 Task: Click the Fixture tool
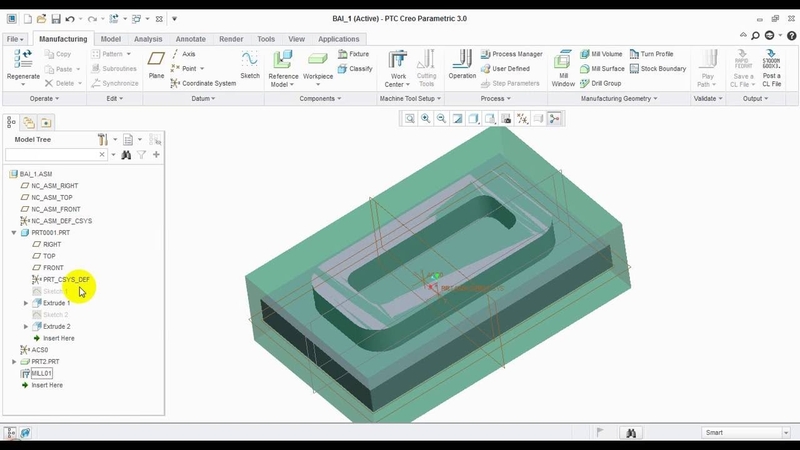(353, 54)
